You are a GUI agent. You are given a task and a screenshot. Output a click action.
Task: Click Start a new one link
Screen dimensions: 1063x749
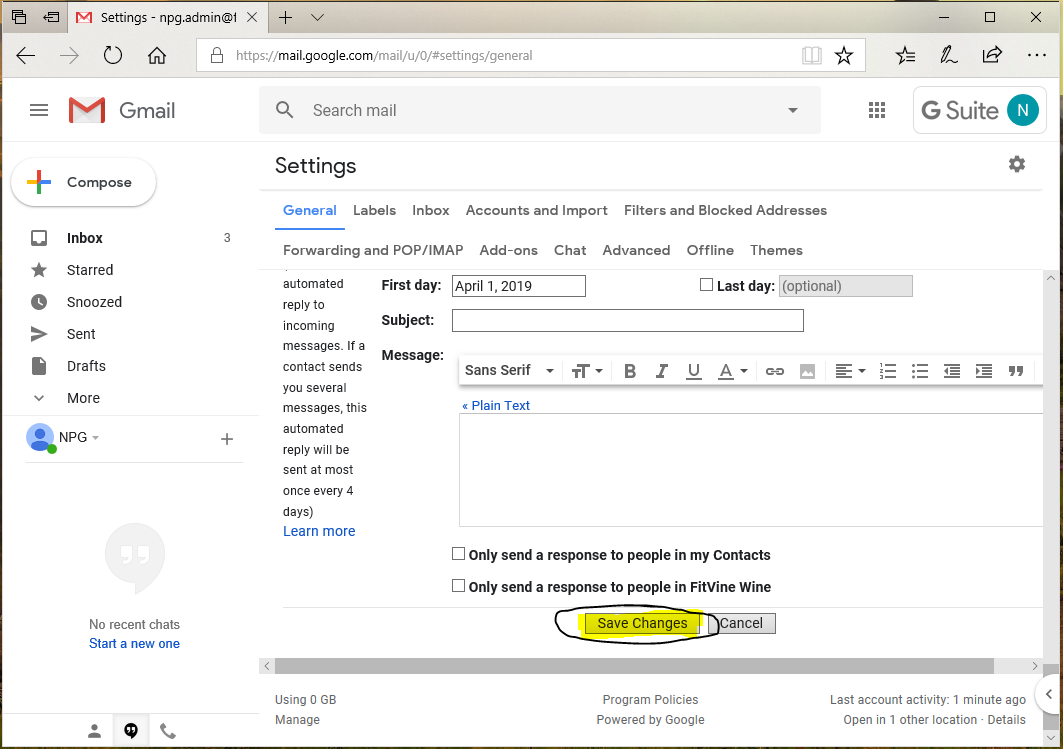point(134,644)
